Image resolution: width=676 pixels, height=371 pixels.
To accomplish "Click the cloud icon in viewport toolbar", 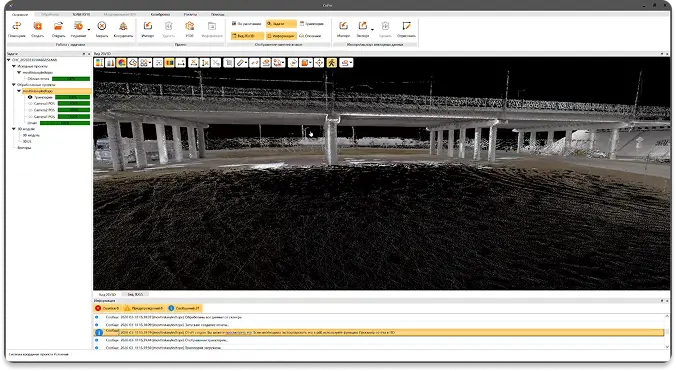I will tap(133, 63).
